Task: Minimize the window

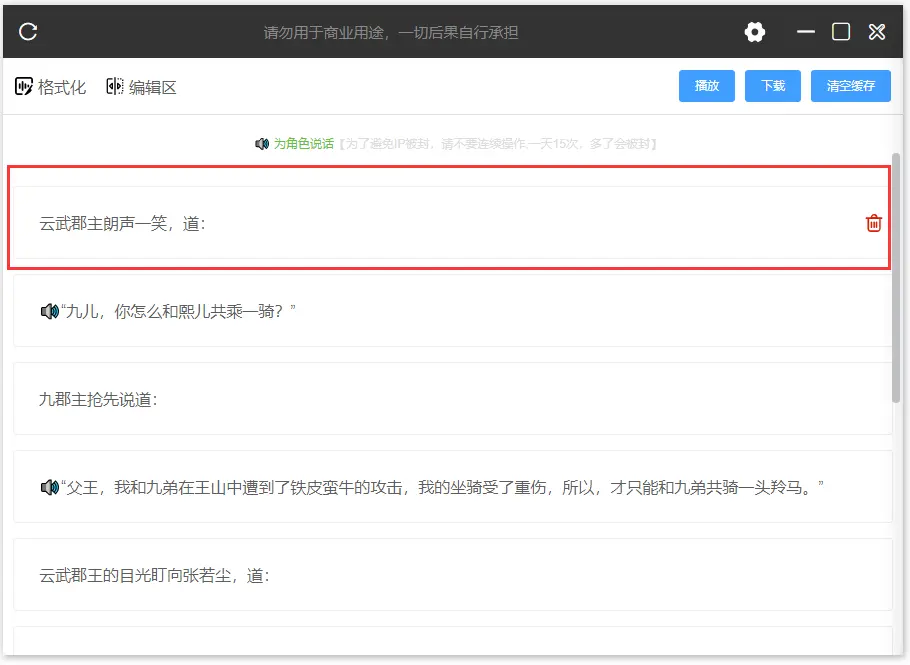Action: pos(806,32)
